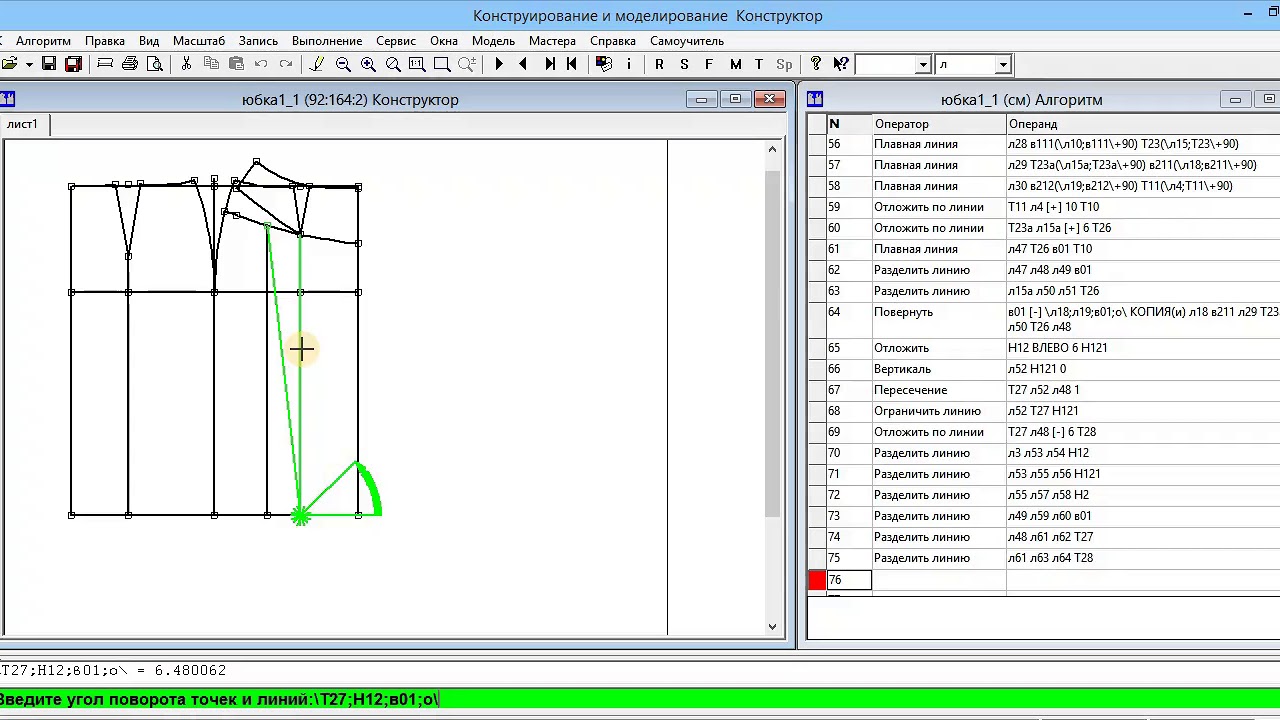Open the Вид menu

click(x=149, y=41)
